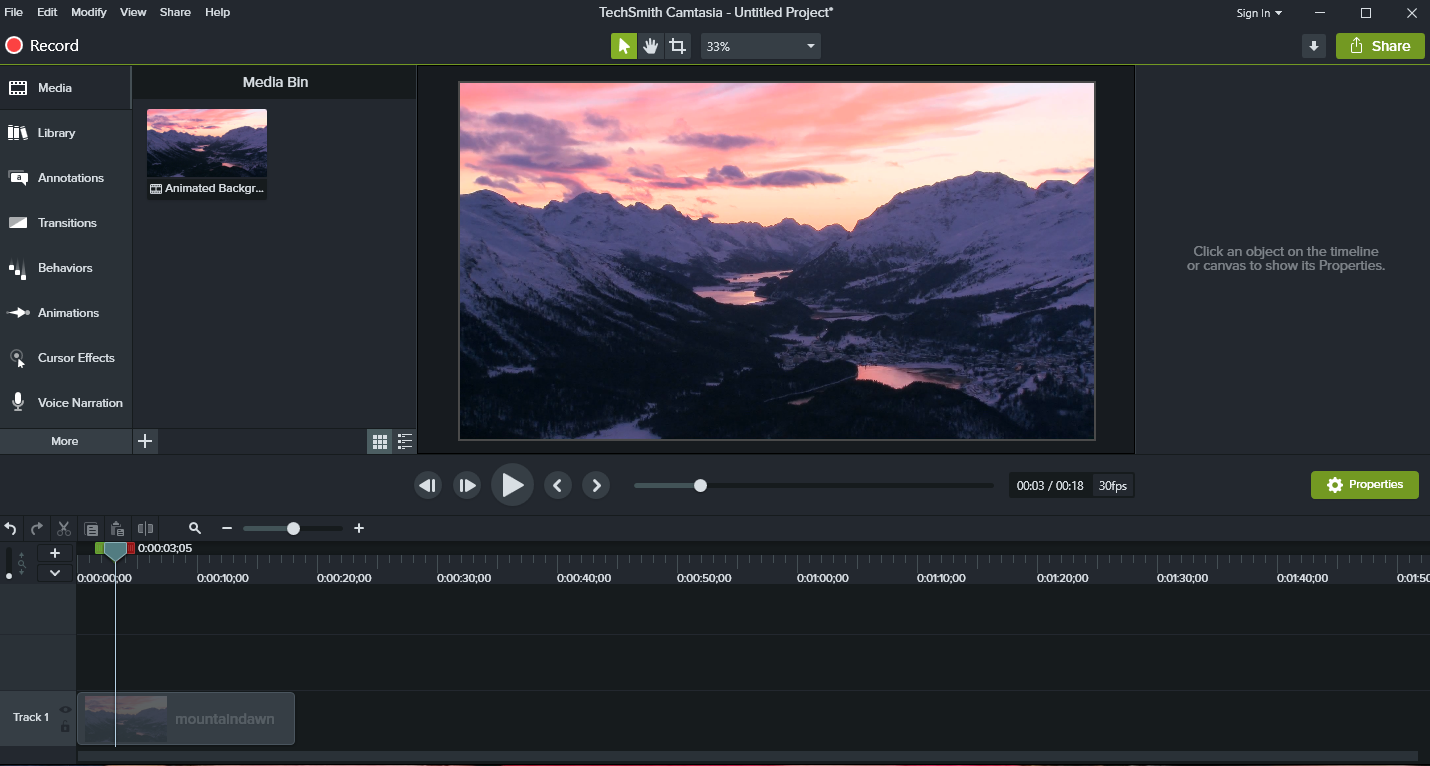Select the Crop tool above the canvas
1430x766 pixels.
coord(678,46)
